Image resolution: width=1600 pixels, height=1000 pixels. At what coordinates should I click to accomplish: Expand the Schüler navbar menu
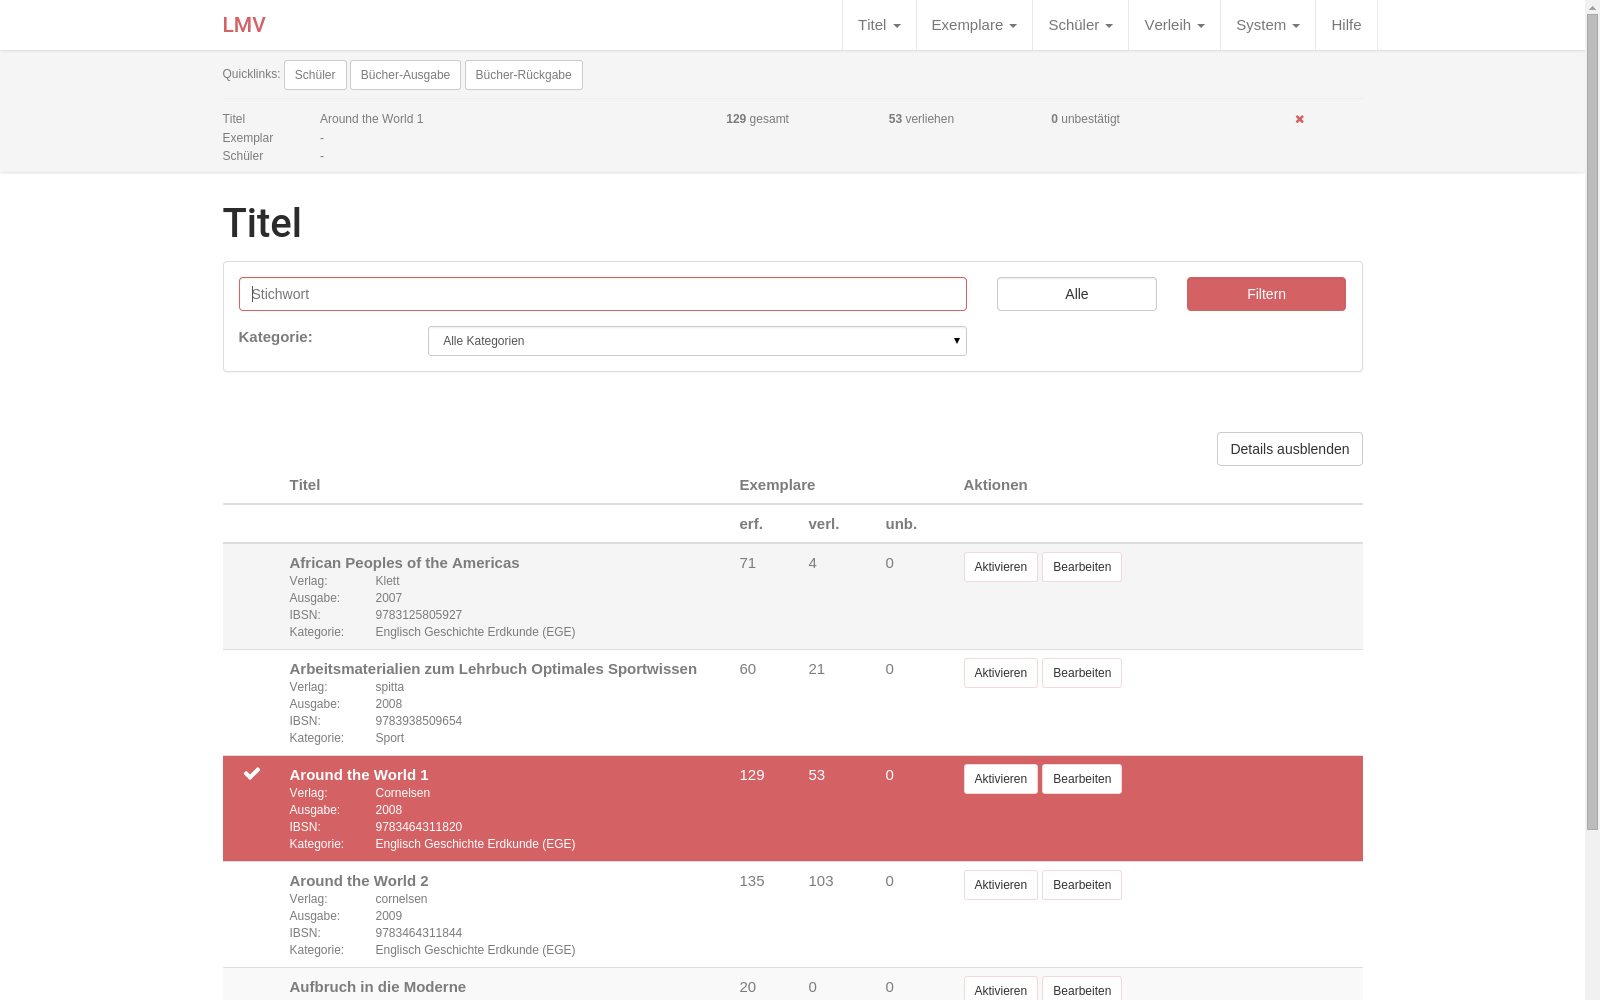(1080, 25)
